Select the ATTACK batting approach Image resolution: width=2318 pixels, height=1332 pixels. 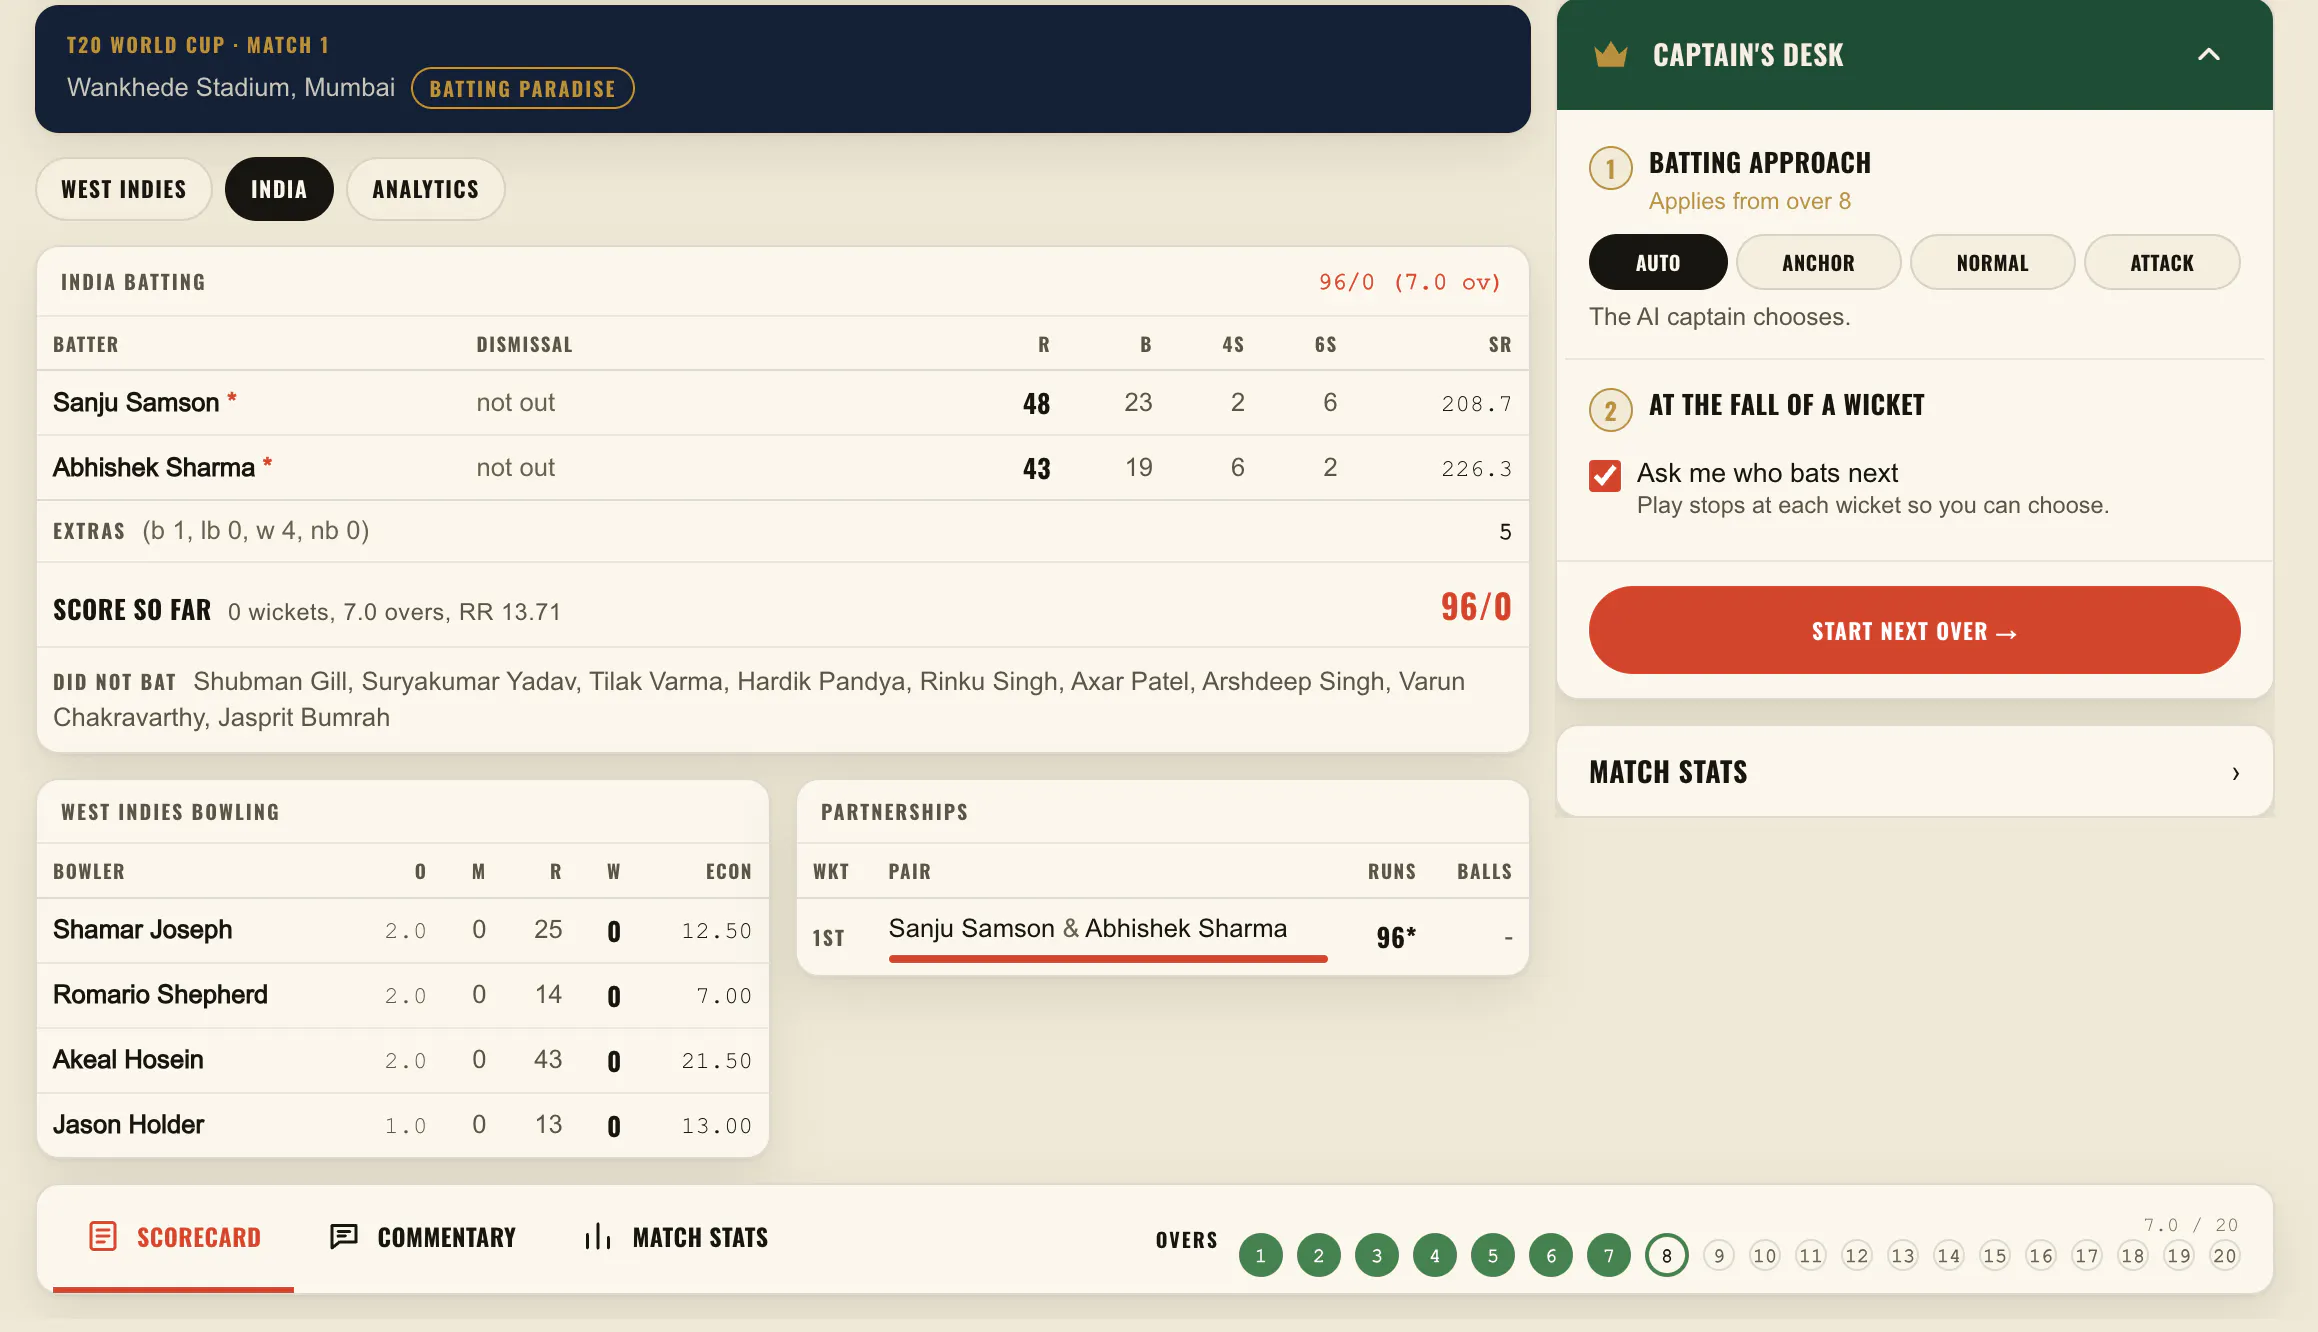[x=2161, y=262]
